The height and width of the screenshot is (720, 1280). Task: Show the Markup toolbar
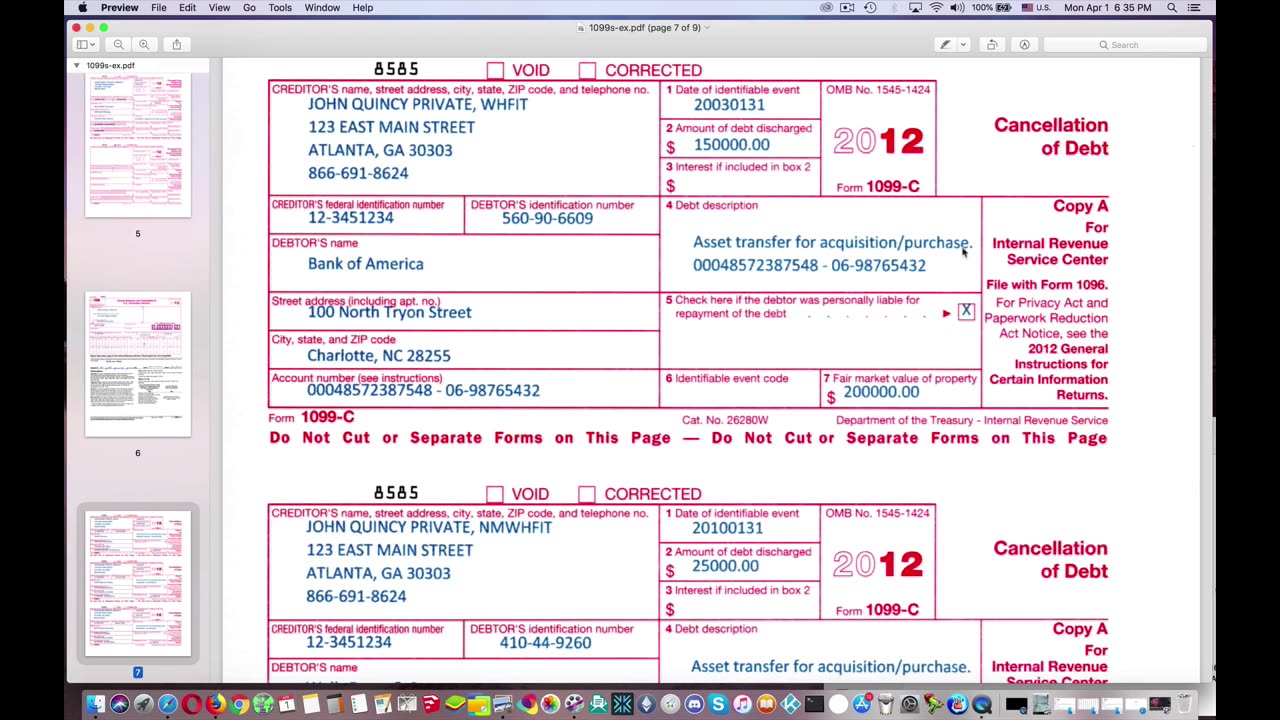click(1024, 44)
